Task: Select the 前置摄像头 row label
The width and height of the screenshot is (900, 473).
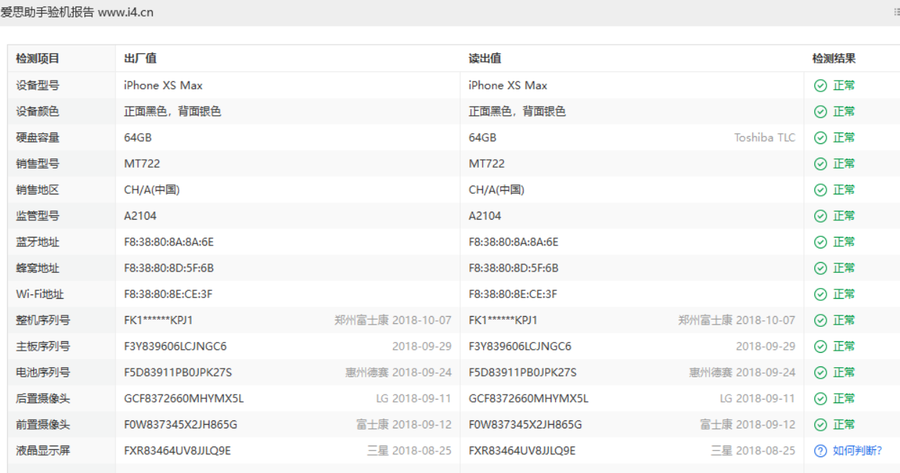Action: pyautogui.click(x=42, y=425)
